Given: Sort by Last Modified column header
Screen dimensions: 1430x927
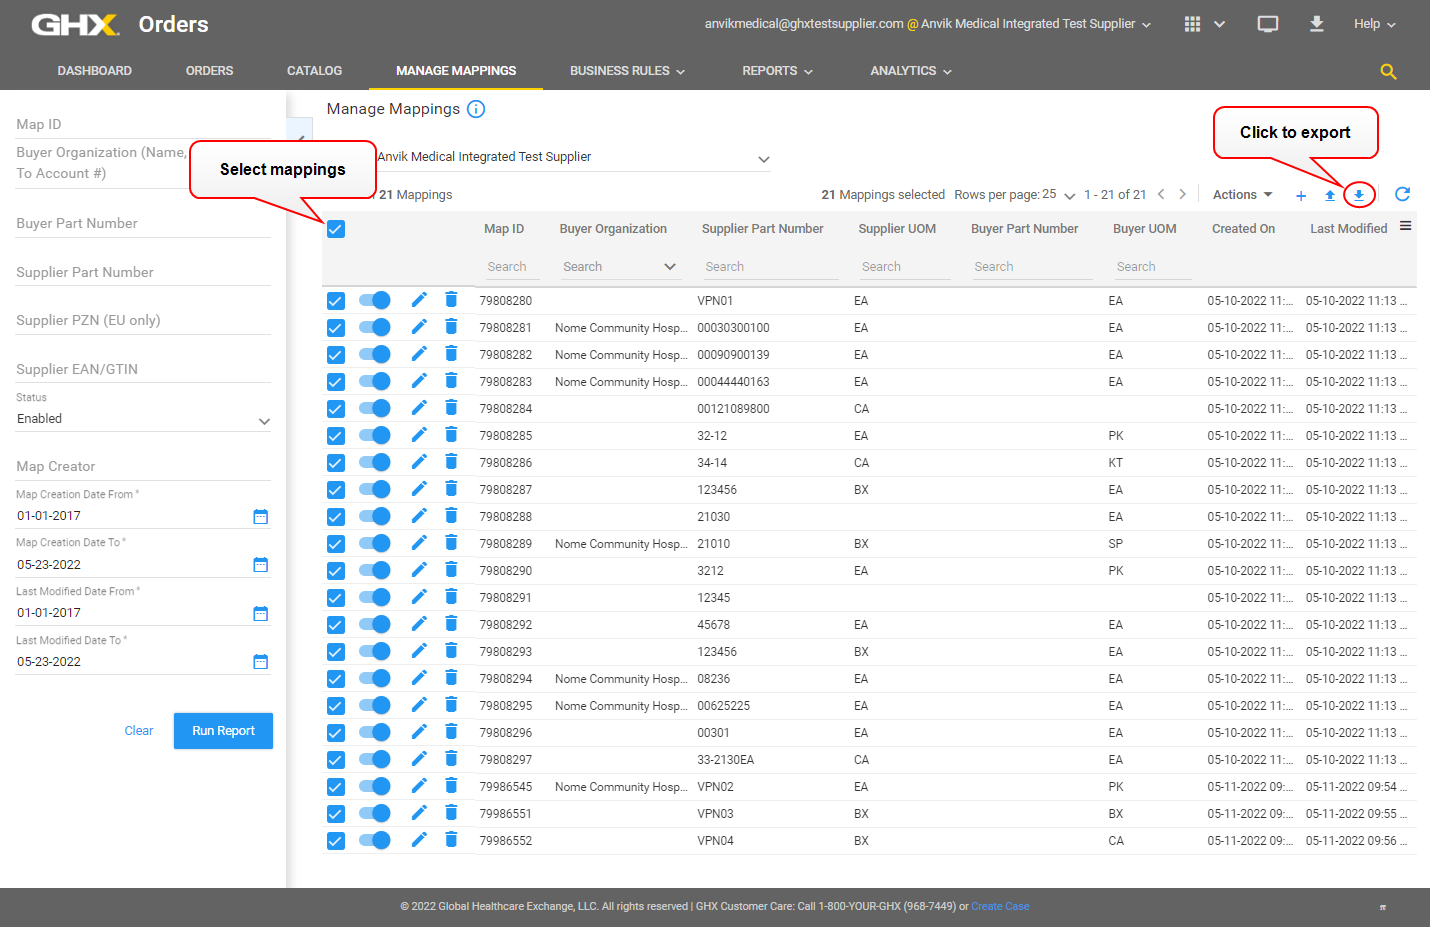Looking at the screenshot, I should point(1348,229).
